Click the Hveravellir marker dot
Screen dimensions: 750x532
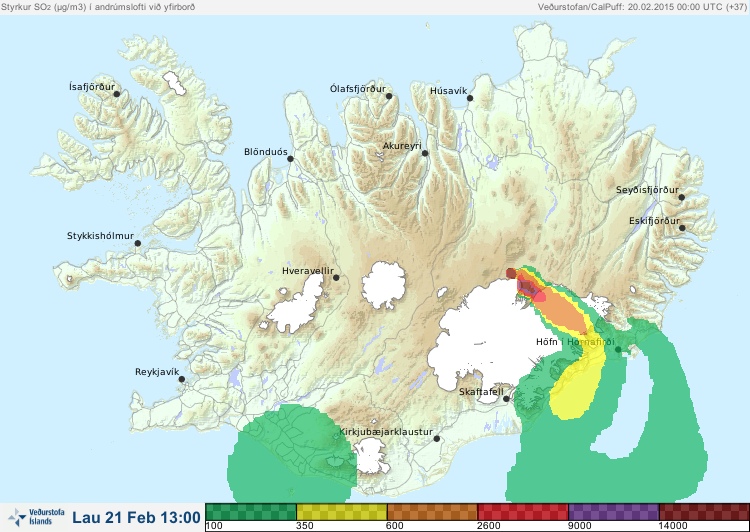[x=336, y=277]
